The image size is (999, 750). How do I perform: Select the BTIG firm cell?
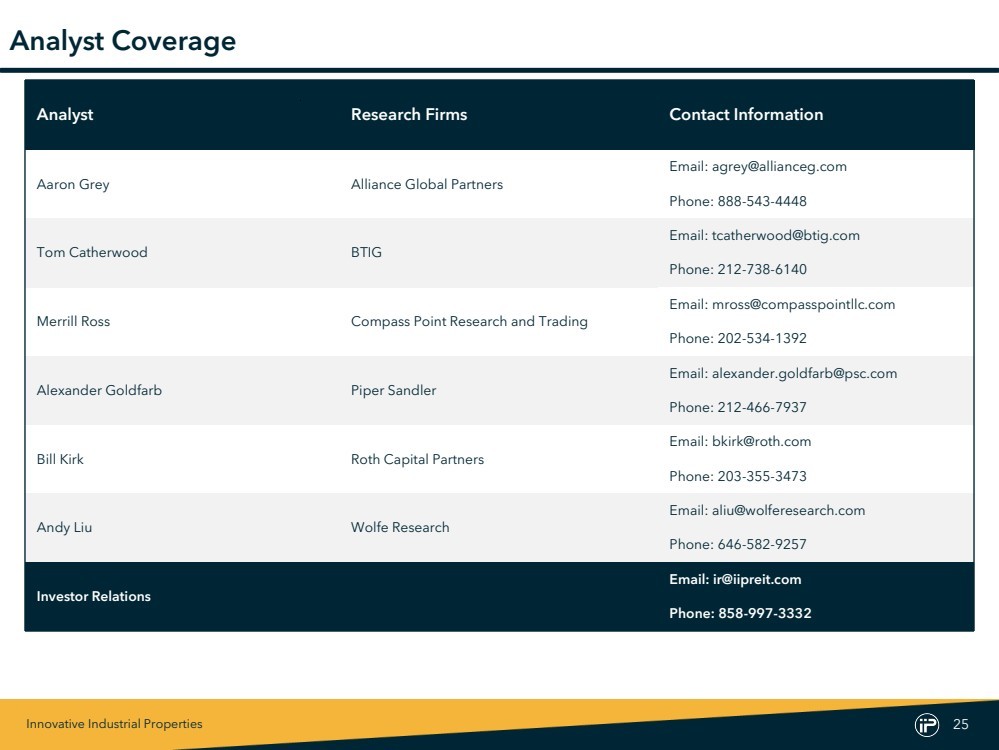coord(366,252)
